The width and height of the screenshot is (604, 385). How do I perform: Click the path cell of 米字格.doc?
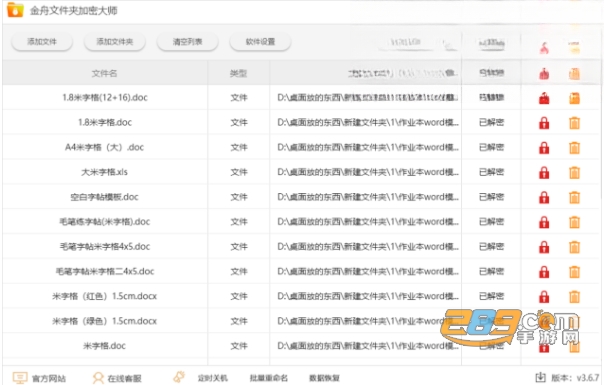point(367,346)
